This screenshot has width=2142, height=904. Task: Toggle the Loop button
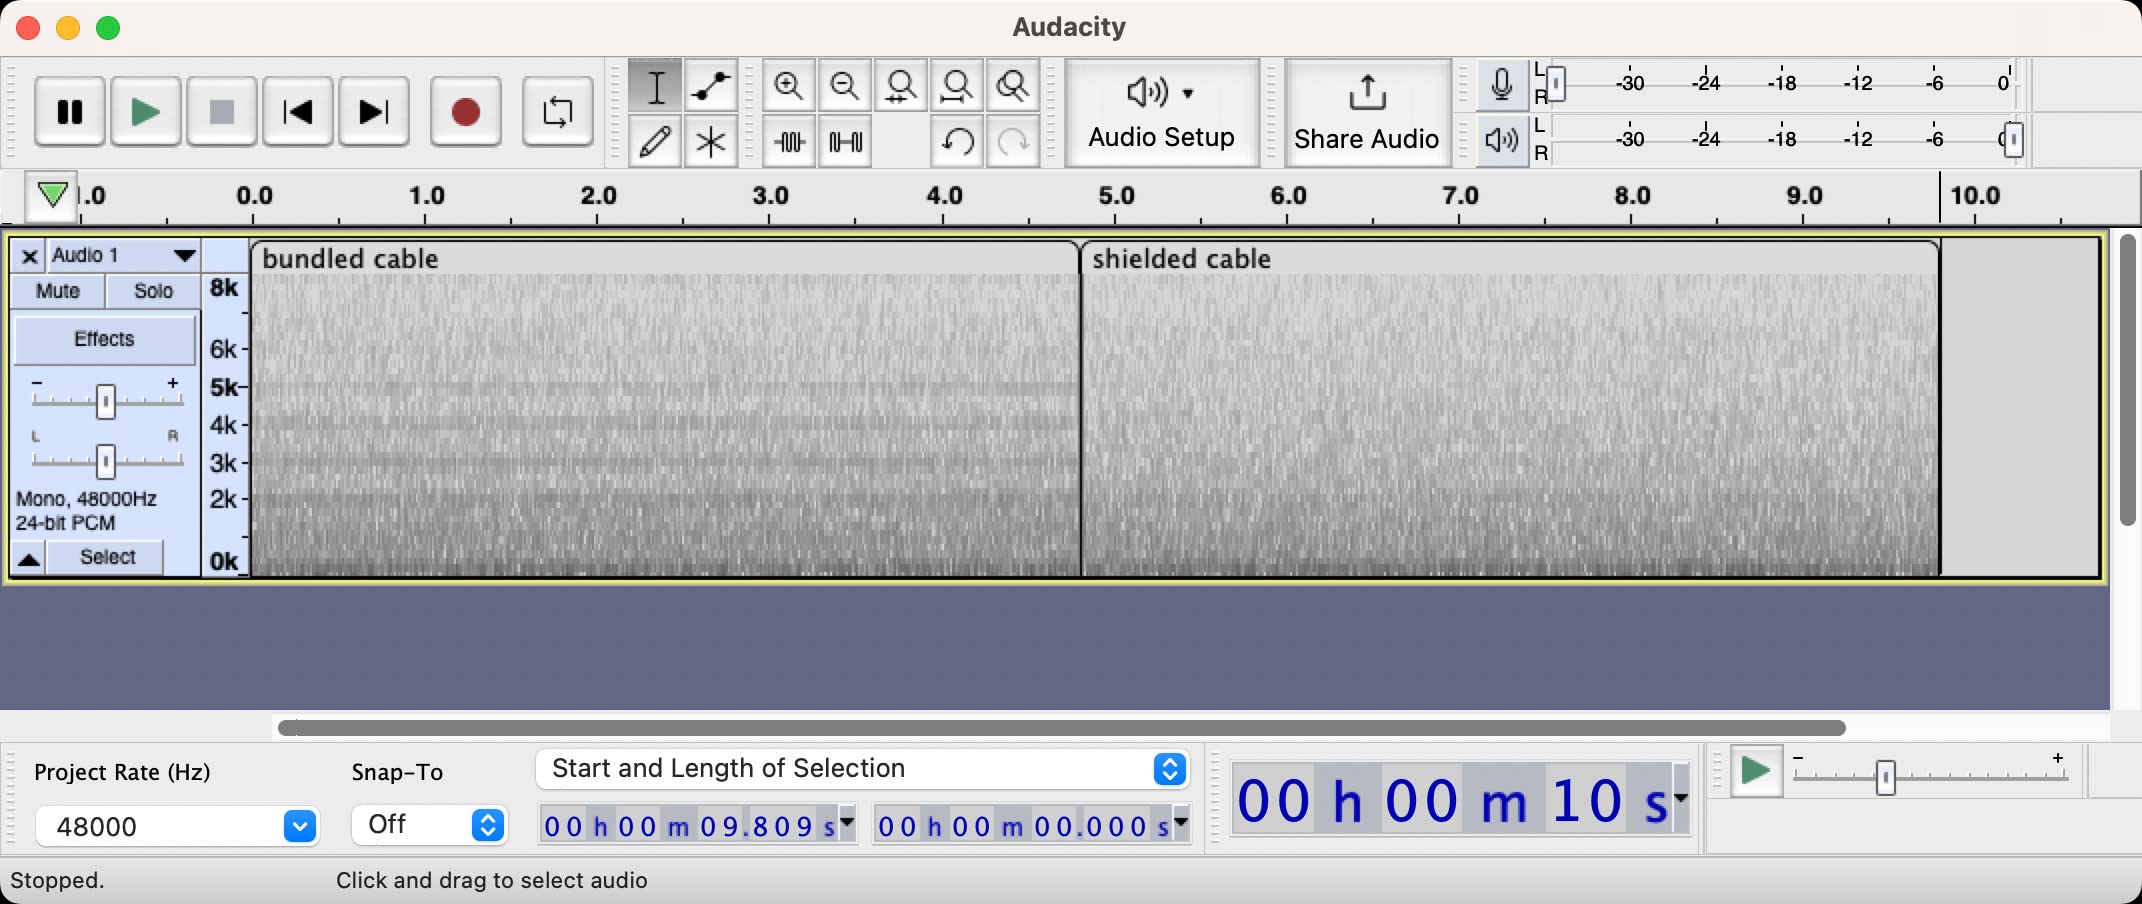pos(558,112)
